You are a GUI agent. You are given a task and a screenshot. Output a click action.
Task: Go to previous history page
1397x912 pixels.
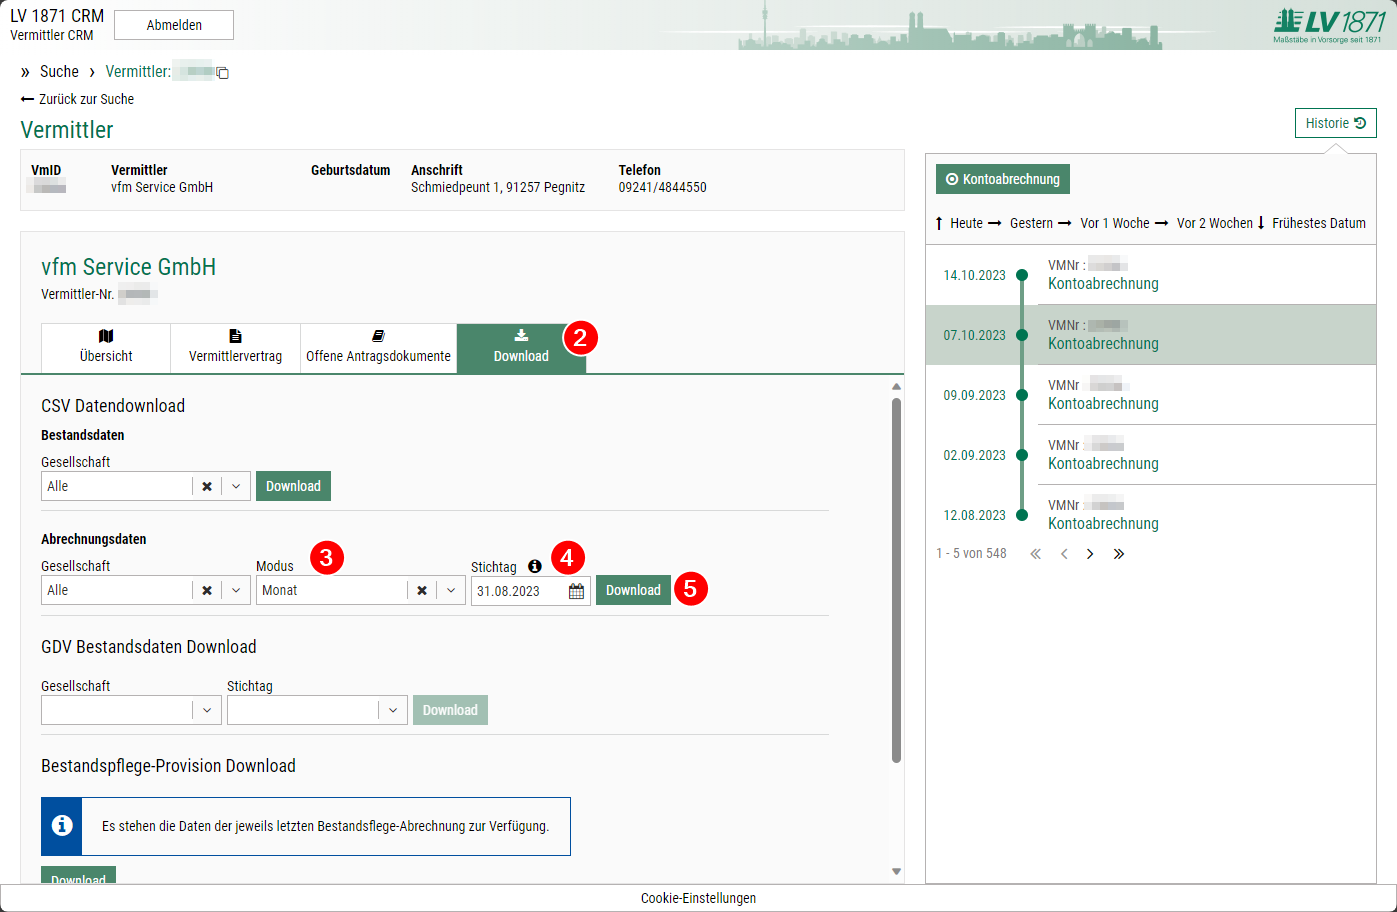click(x=1064, y=554)
